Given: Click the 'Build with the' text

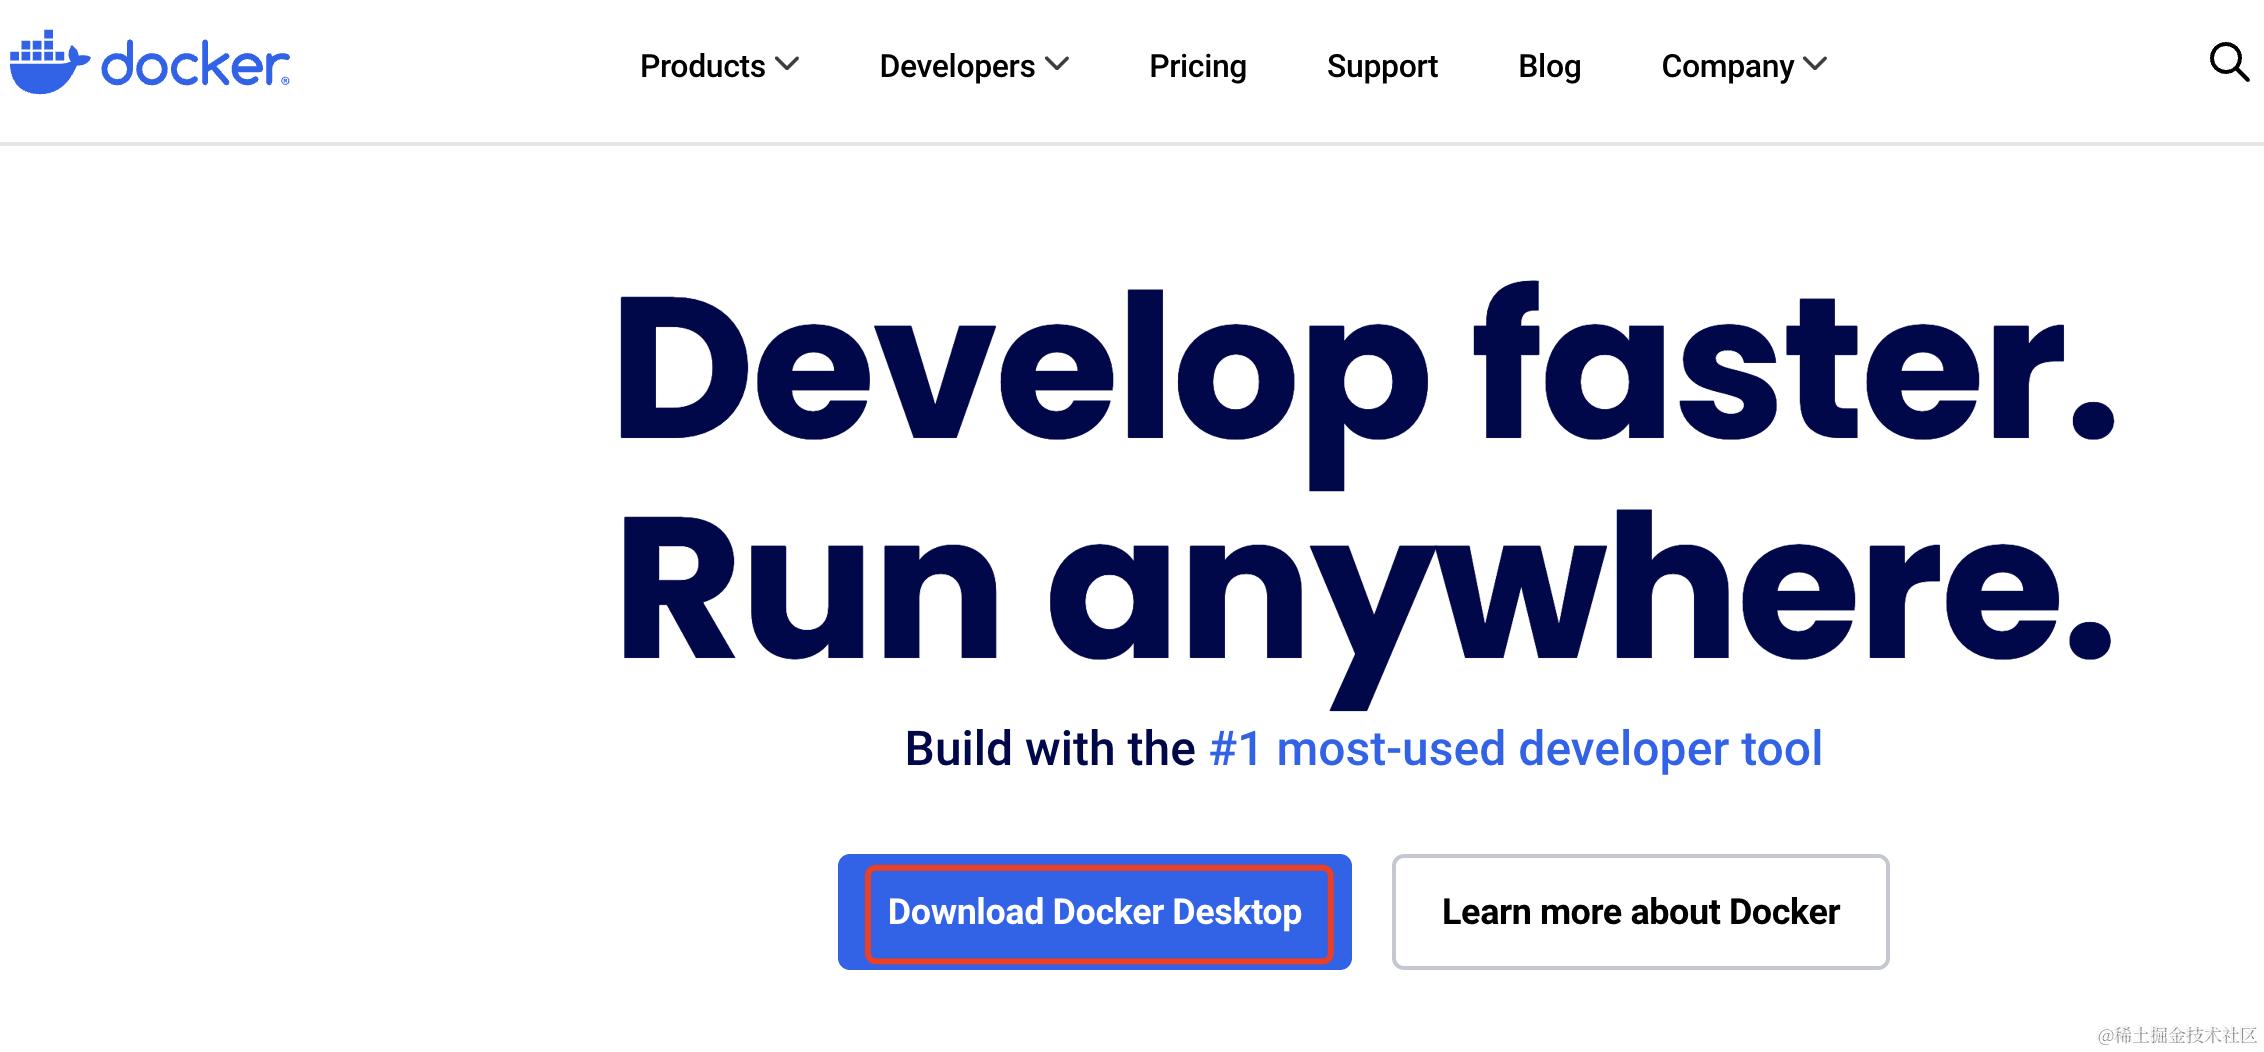Looking at the screenshot, I should pyautogui.click(x=1050, y=748).
